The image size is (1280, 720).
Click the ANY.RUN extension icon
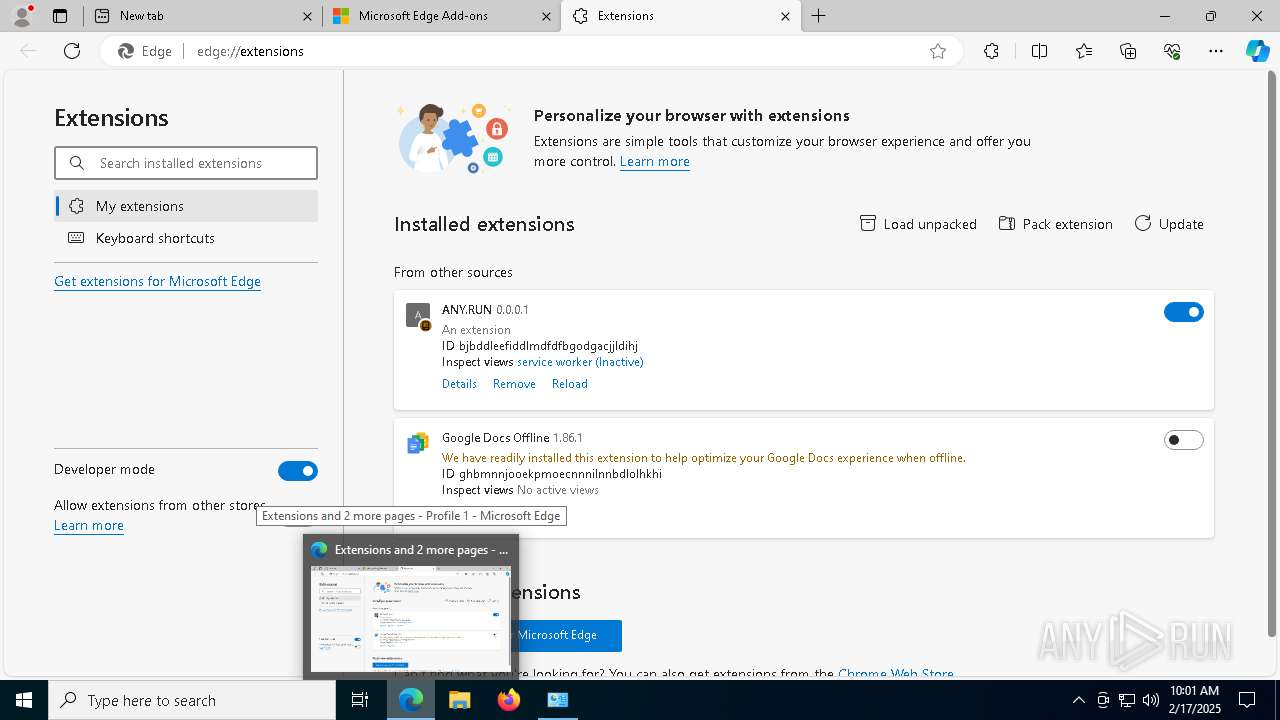418,316
